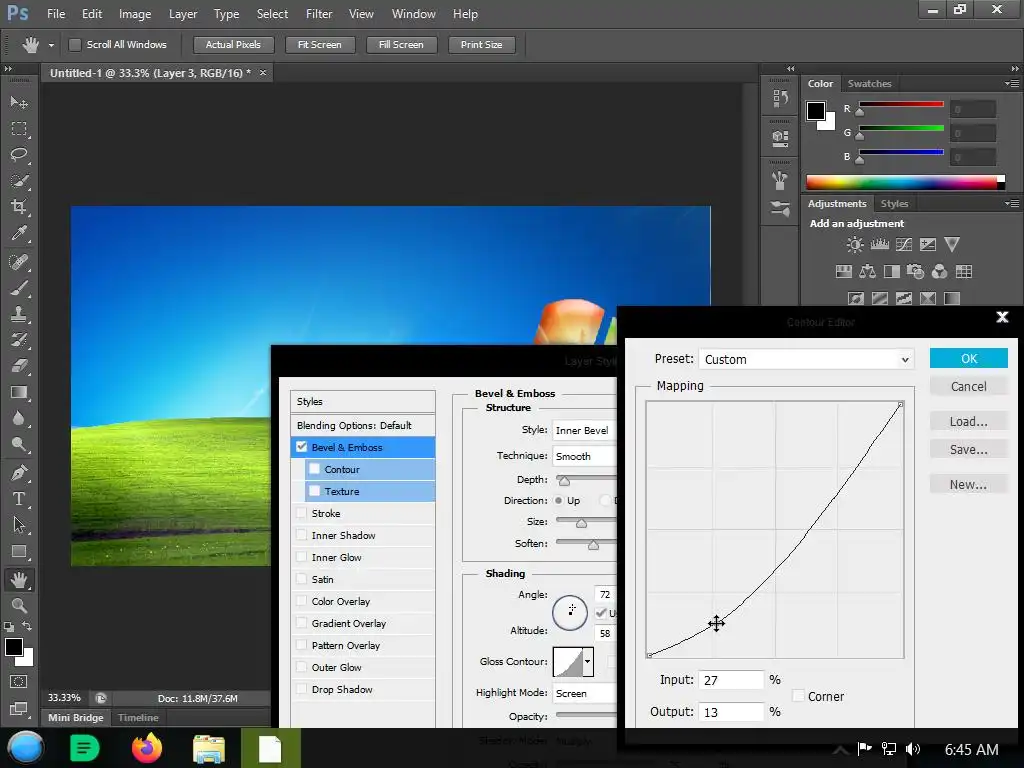Select the Type tool
The width and height of the screenshot is (1024, 768).
point(19,499)
